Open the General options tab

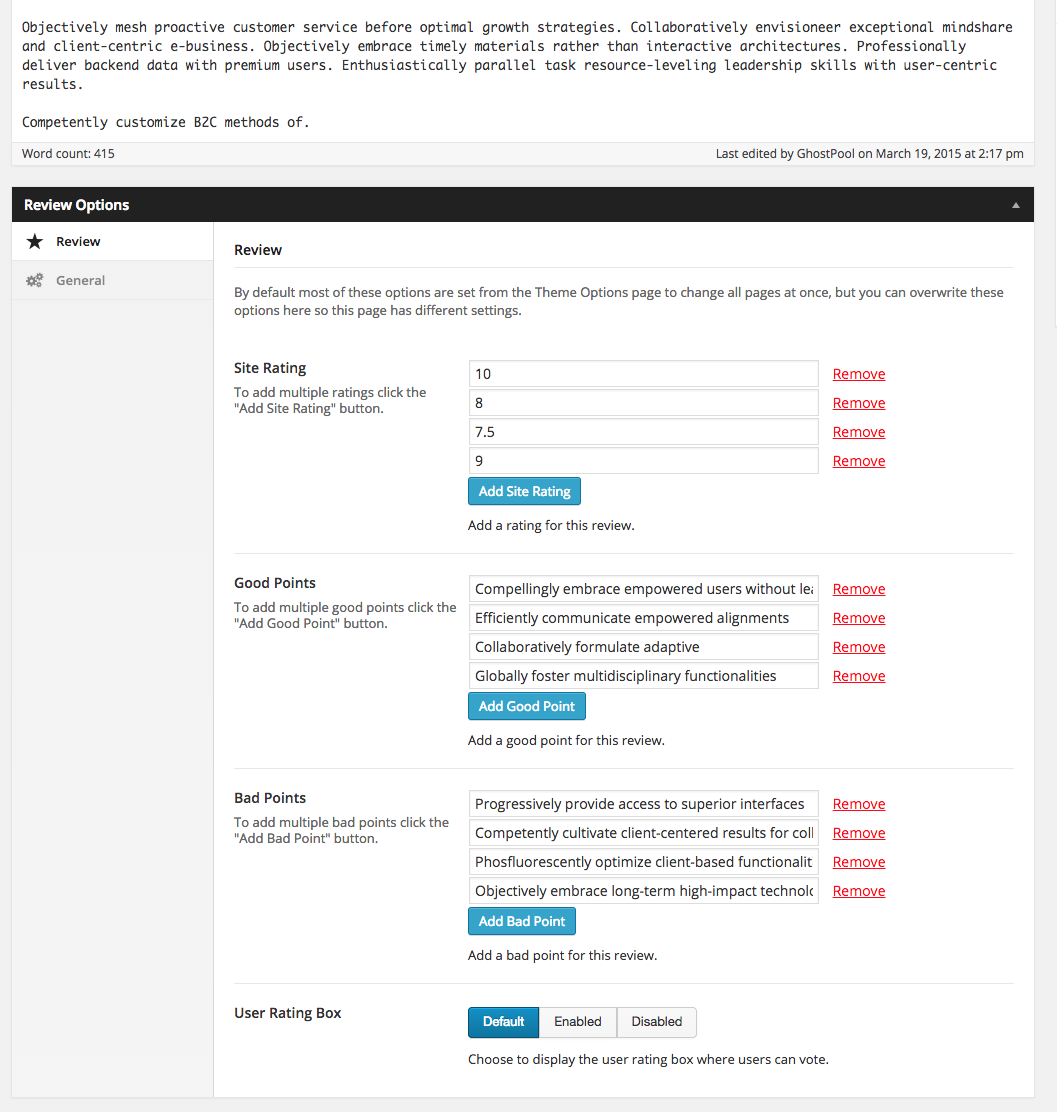[80, 281]
